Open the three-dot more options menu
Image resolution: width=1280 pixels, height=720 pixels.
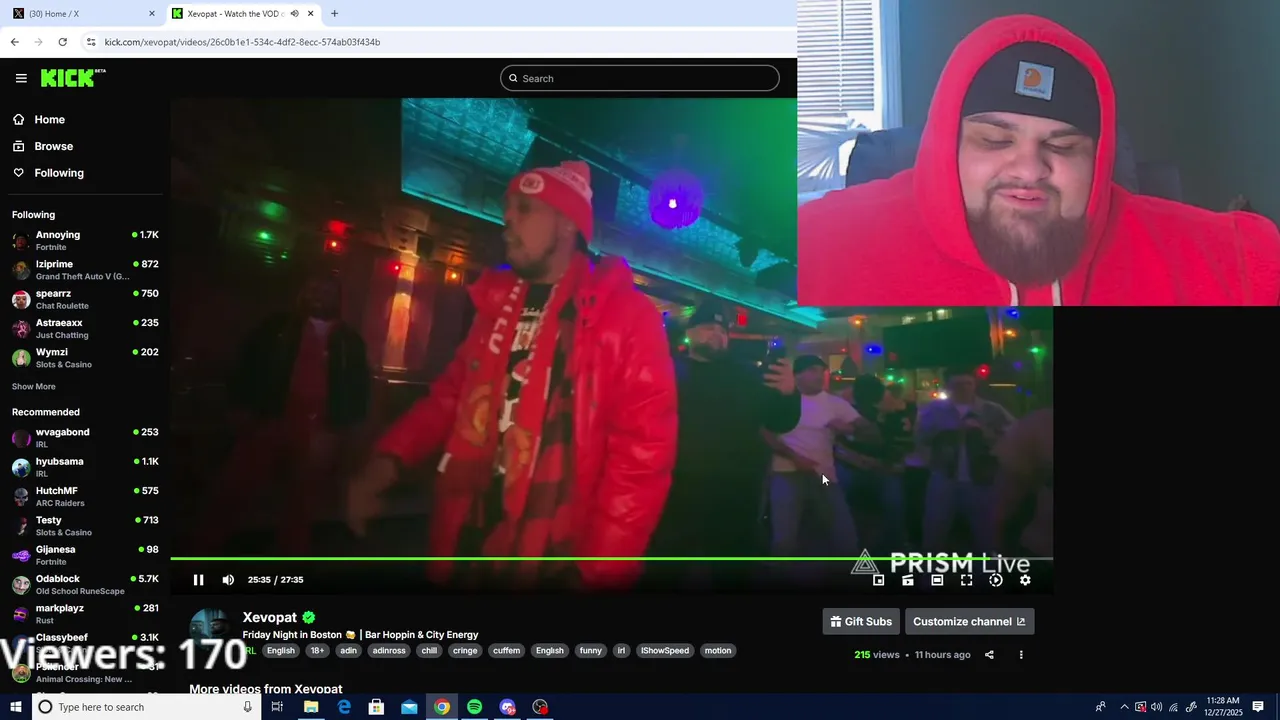click(1021, 655)
